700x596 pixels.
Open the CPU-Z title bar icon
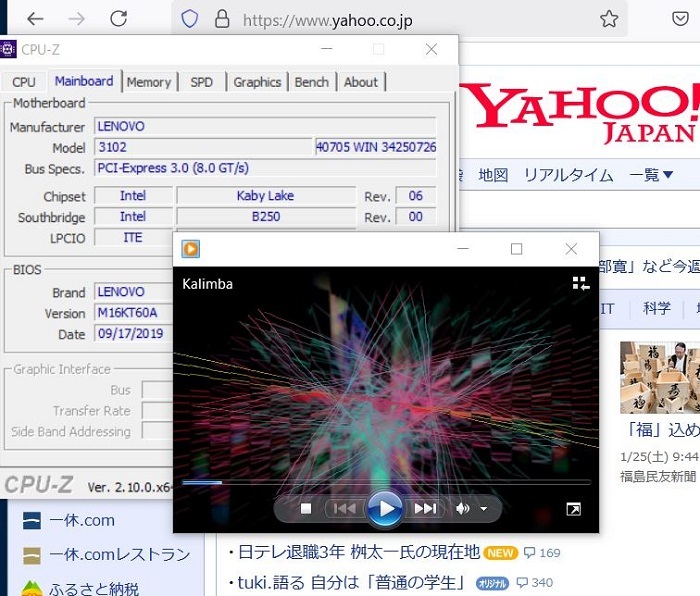click(8, 49)
